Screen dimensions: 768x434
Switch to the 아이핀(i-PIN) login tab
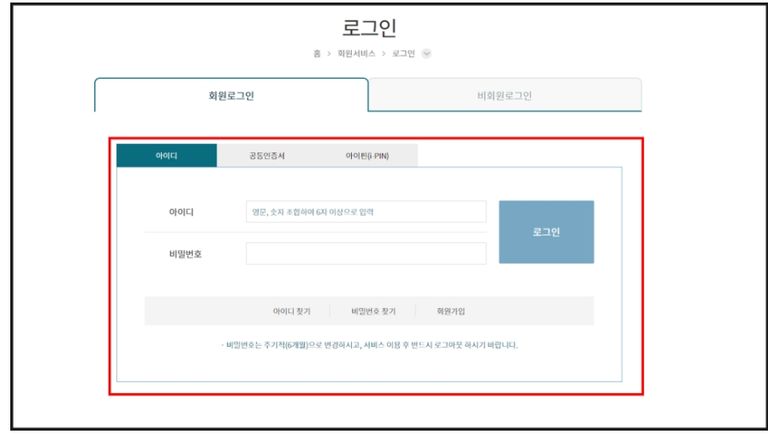[367, 156]
